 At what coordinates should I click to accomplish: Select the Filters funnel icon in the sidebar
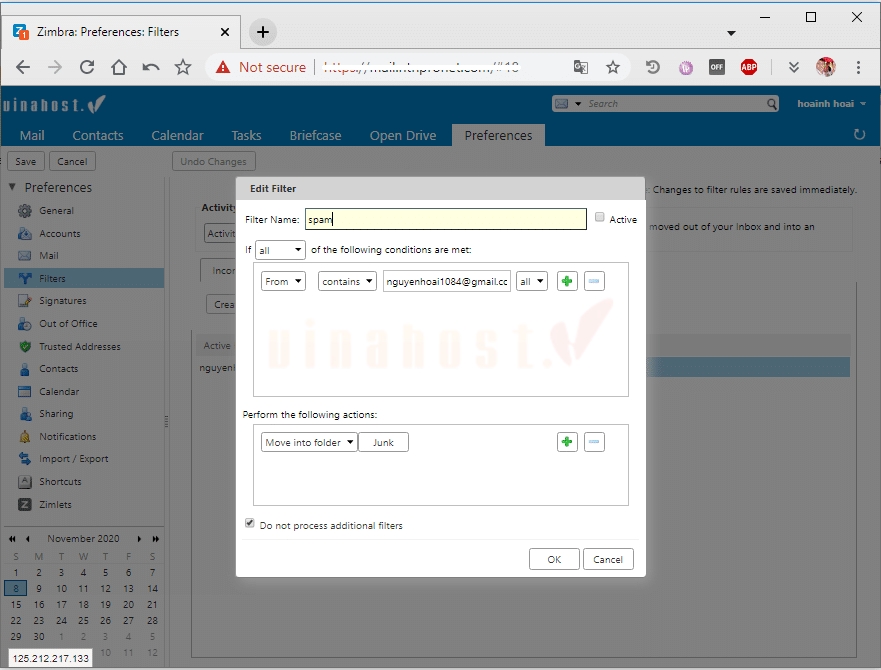coord(25,278)
